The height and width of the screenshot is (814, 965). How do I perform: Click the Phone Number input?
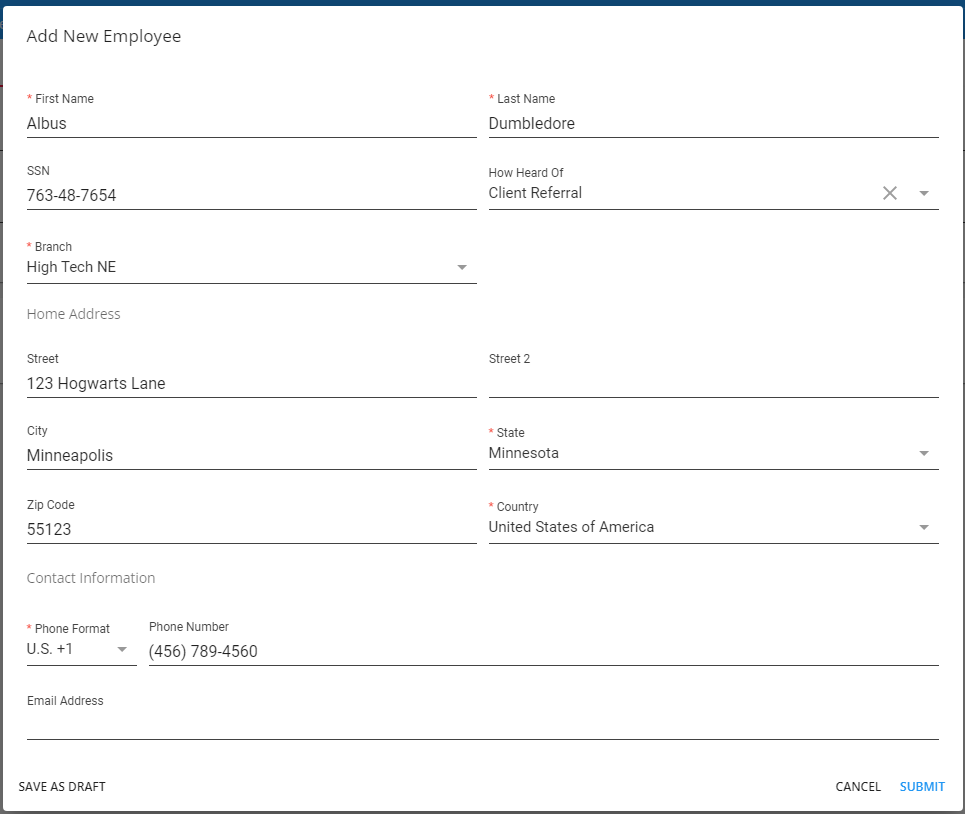click(x=542, y=652)
